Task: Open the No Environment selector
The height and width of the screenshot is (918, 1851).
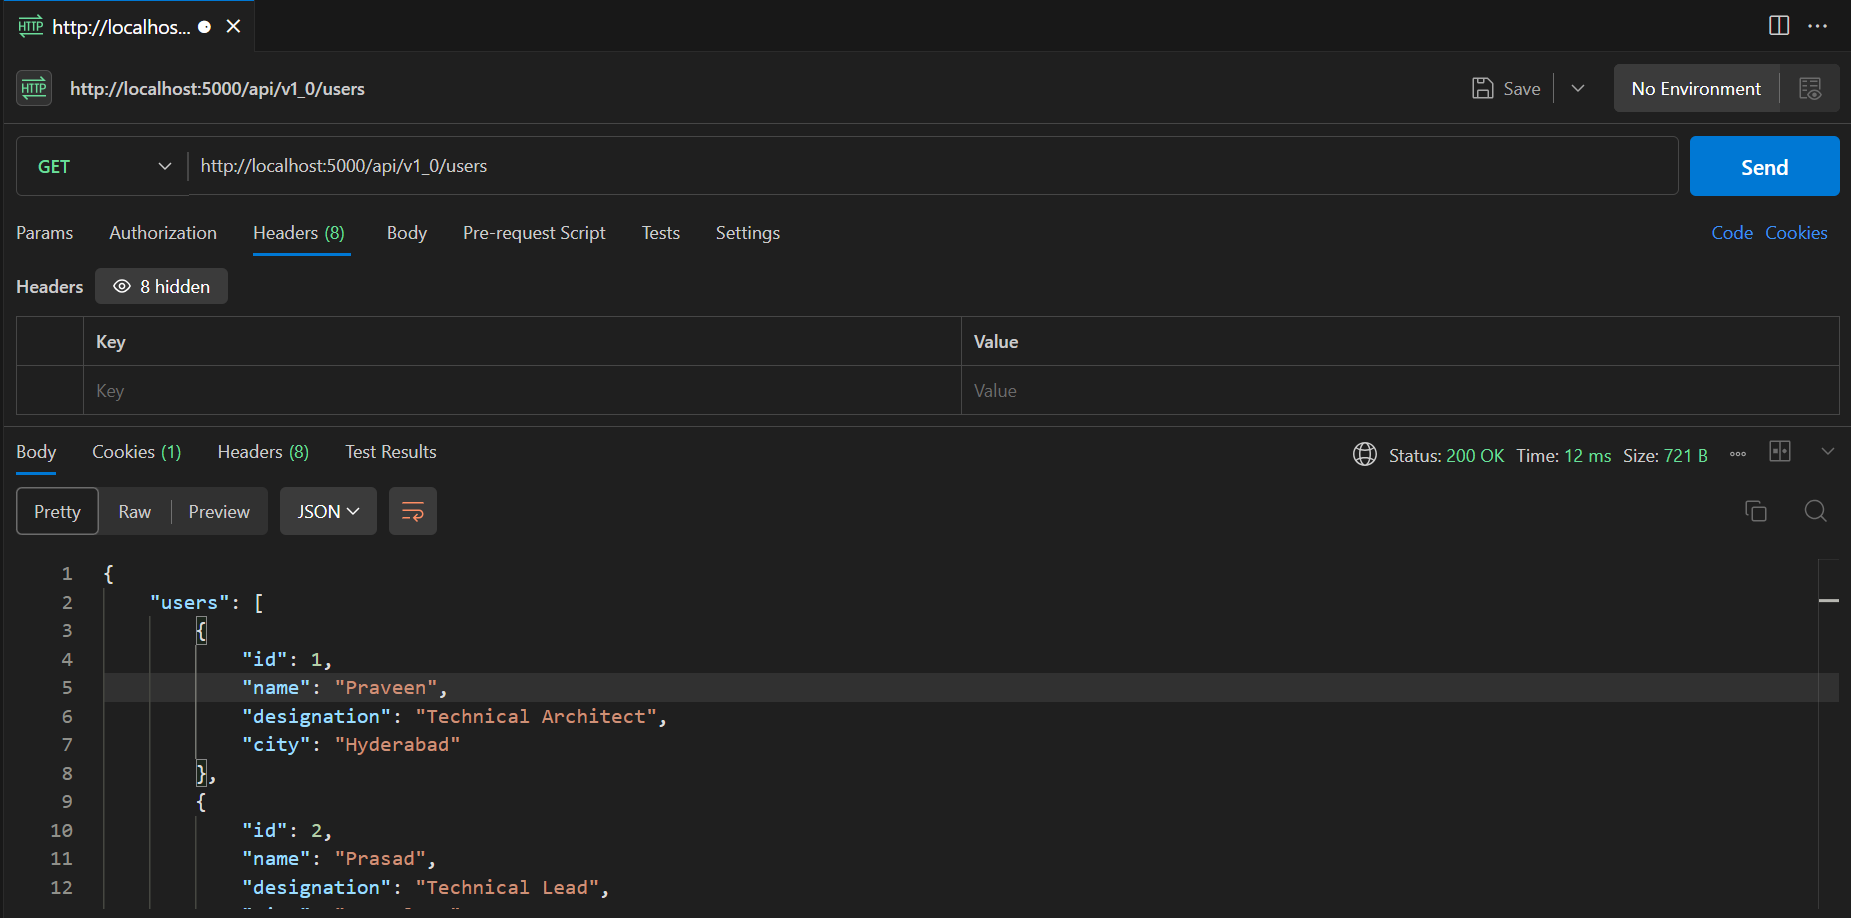Action: (1696, 88)
